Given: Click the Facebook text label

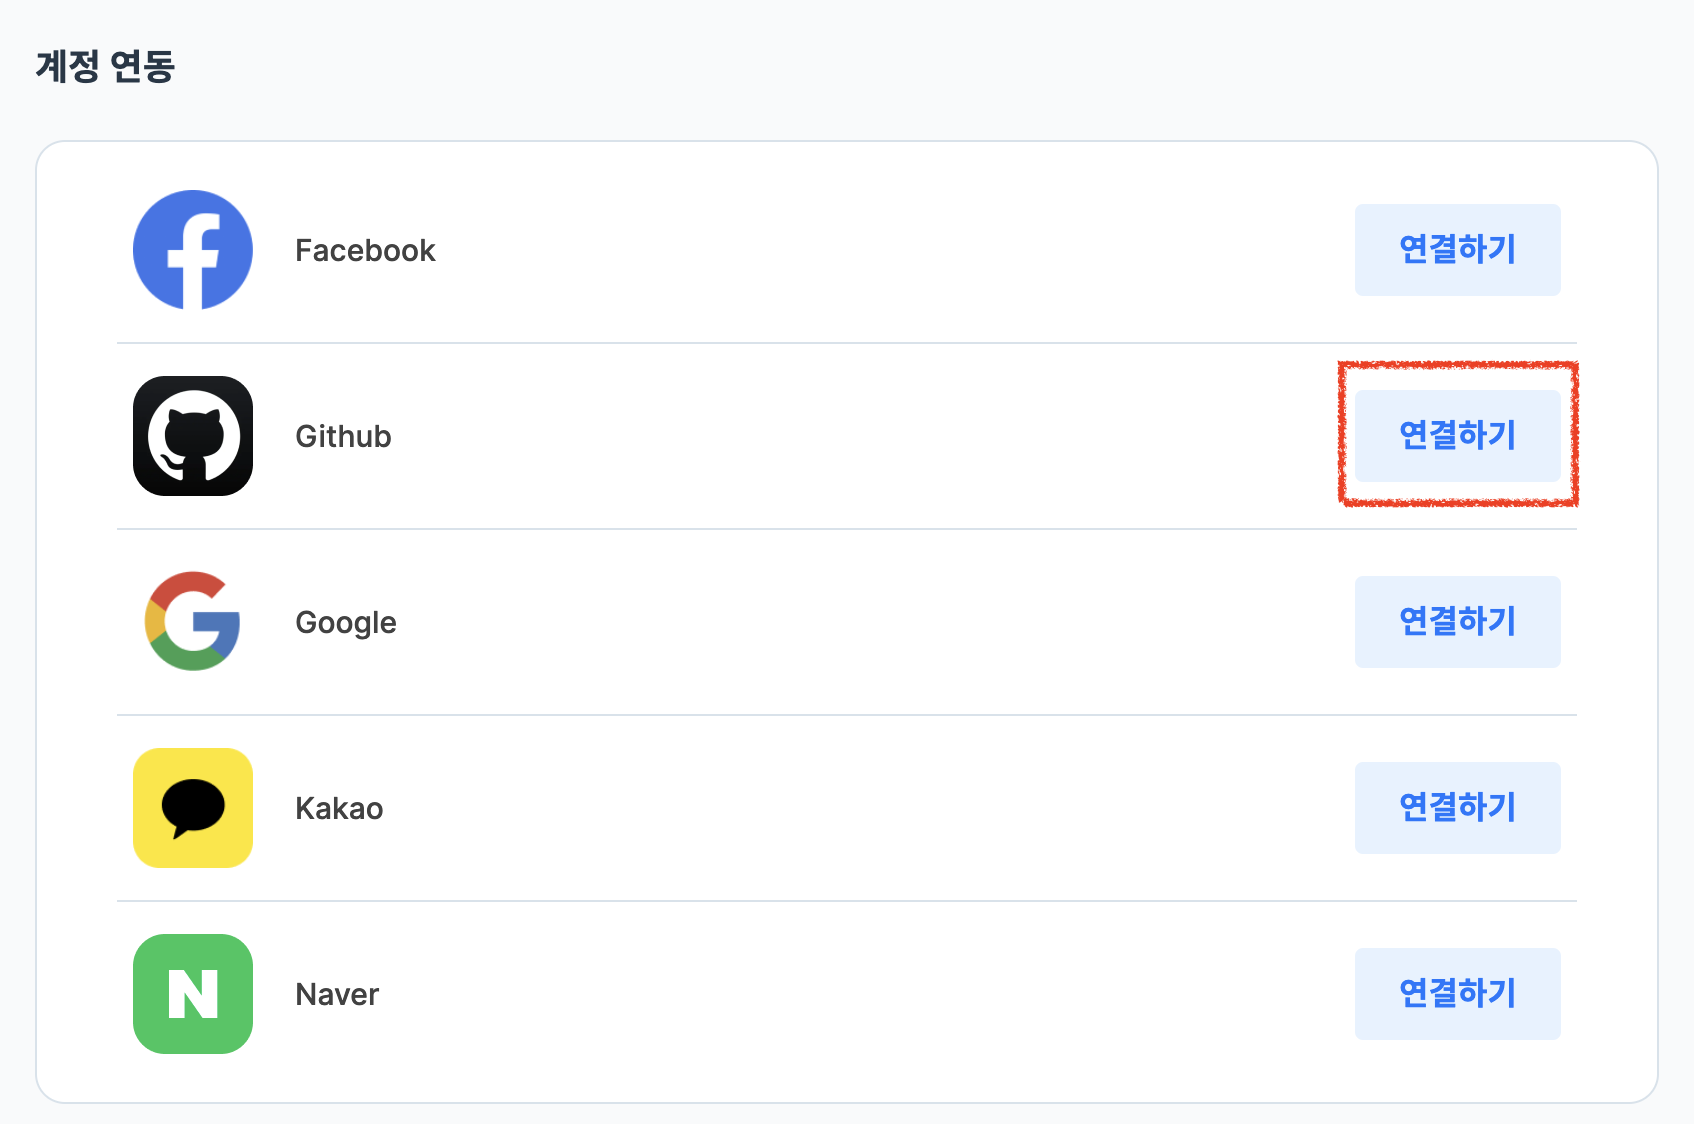Looking at the screenshot, I should point(365,250).
